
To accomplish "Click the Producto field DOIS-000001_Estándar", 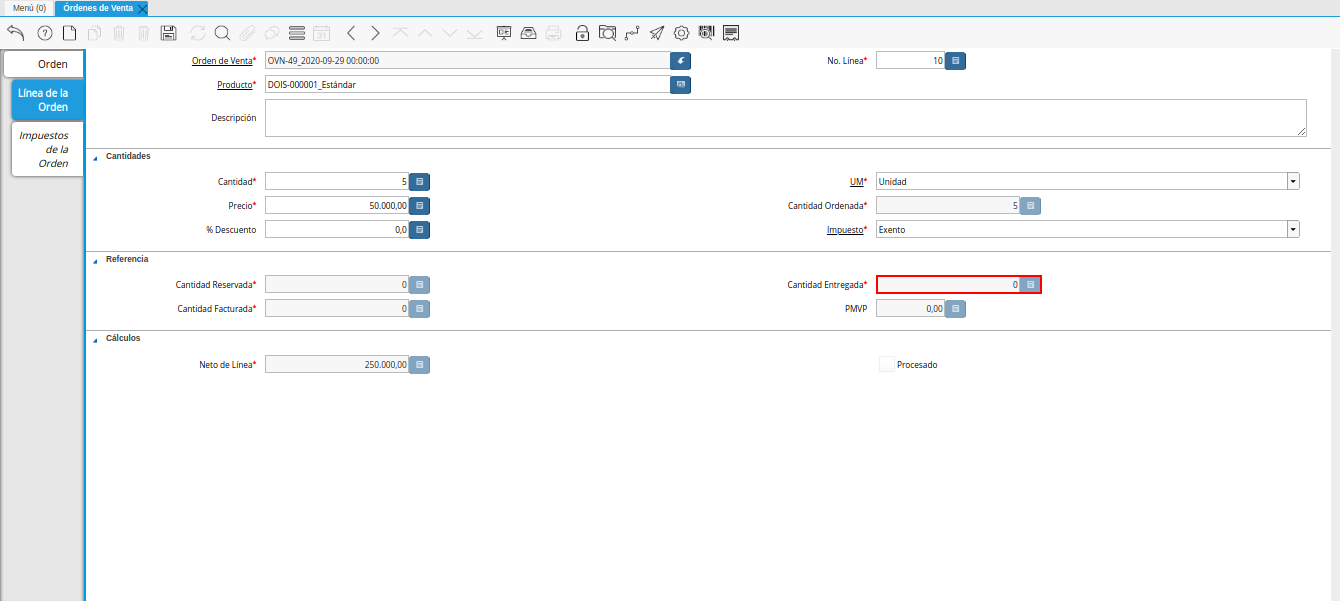I will [467, 85].
